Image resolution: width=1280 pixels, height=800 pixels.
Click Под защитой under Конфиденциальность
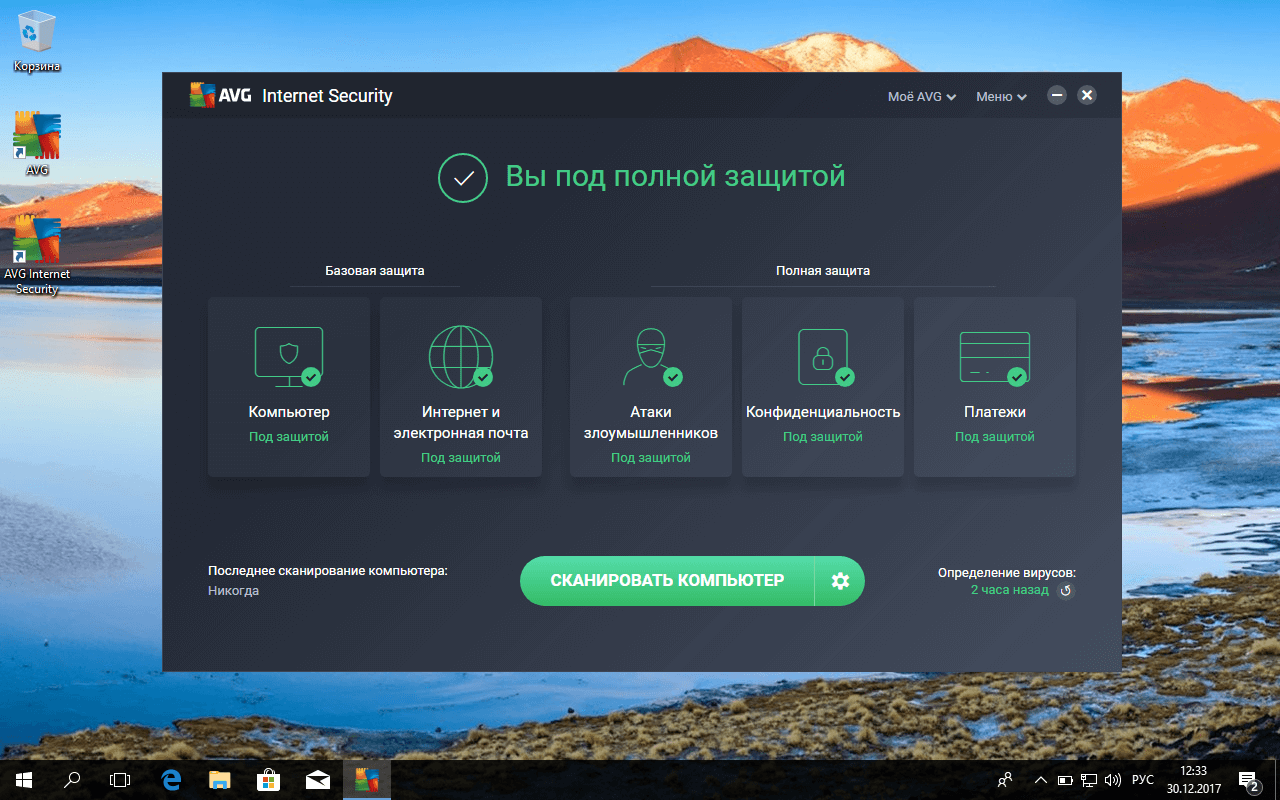coord(823,437)
